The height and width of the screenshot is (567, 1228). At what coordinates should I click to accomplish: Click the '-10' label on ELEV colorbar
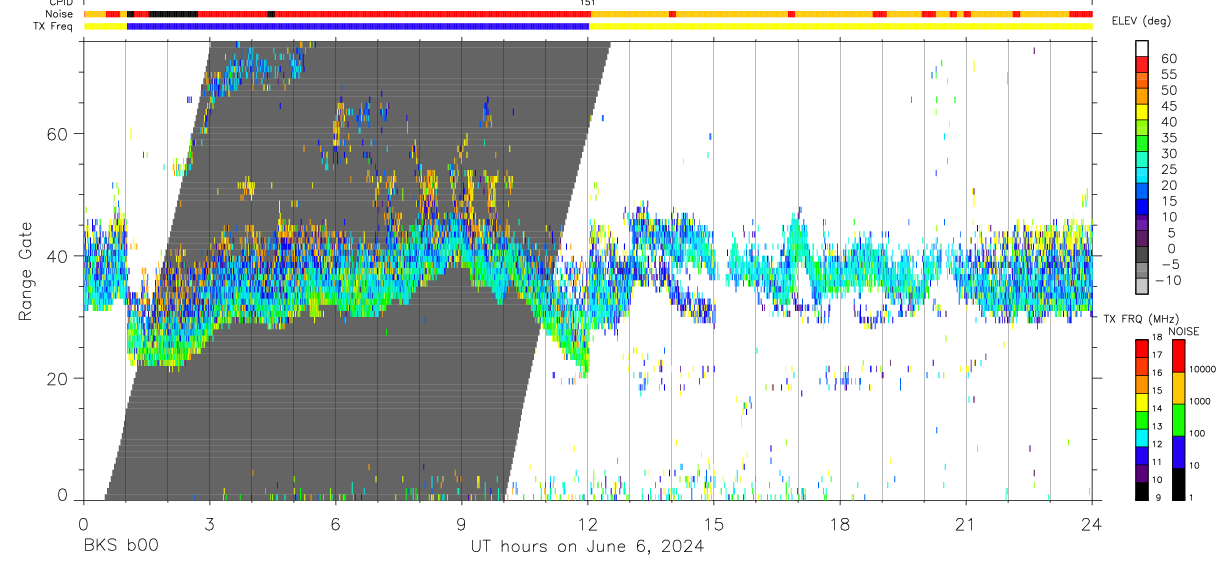click(x=1167, y=281)
